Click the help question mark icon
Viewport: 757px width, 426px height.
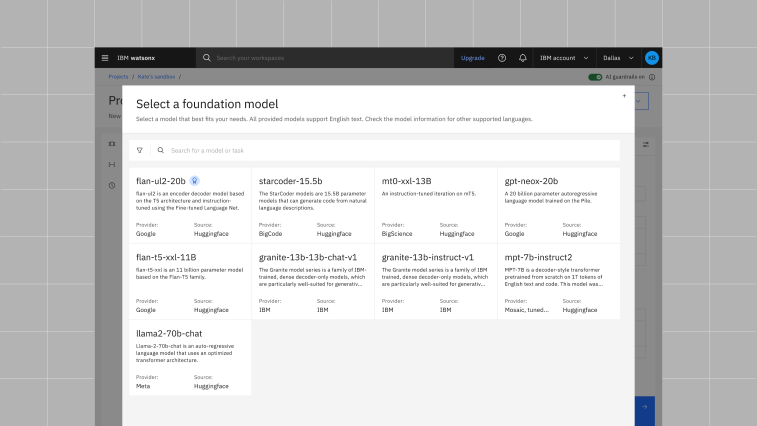pos(502,58)
